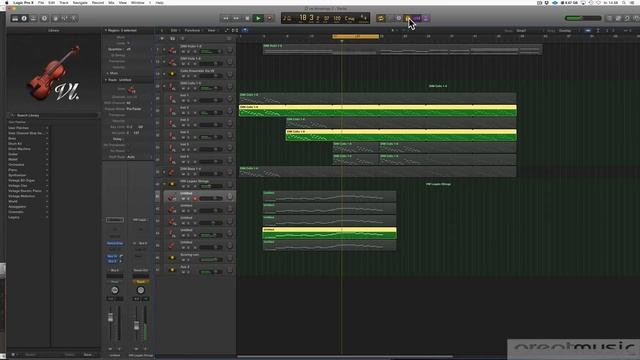This screenshot has height=360, width=640.
Task: Collapse the Region inspector disclosure triangle
Action: coord(106,30)
